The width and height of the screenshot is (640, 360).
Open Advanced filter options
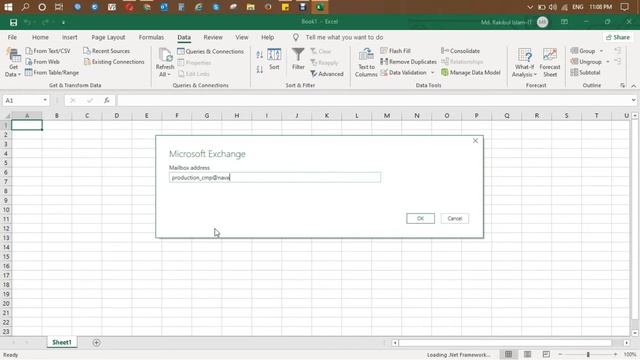[x=327, y=74]
